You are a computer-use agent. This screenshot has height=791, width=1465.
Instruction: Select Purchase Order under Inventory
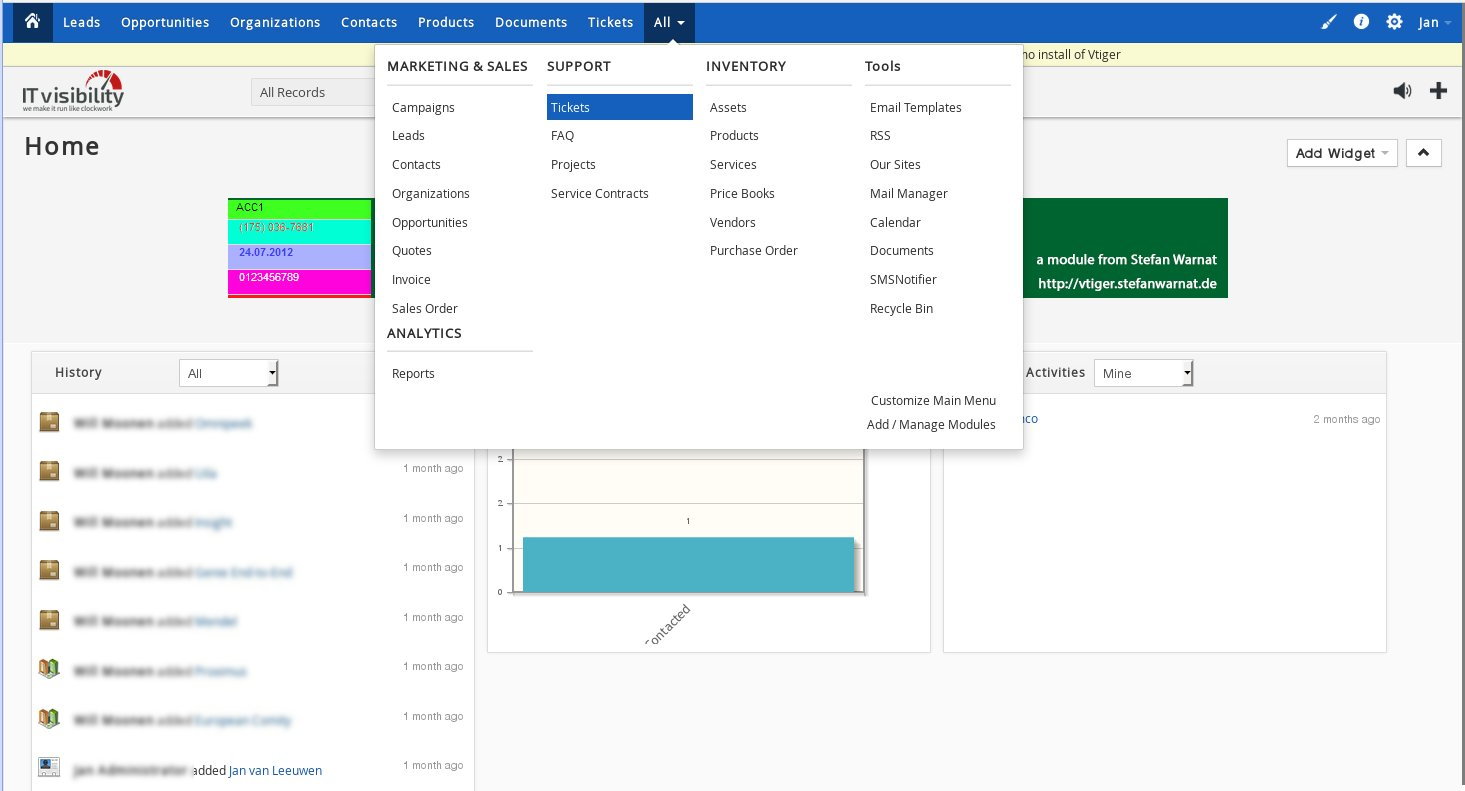coord(753,250)
